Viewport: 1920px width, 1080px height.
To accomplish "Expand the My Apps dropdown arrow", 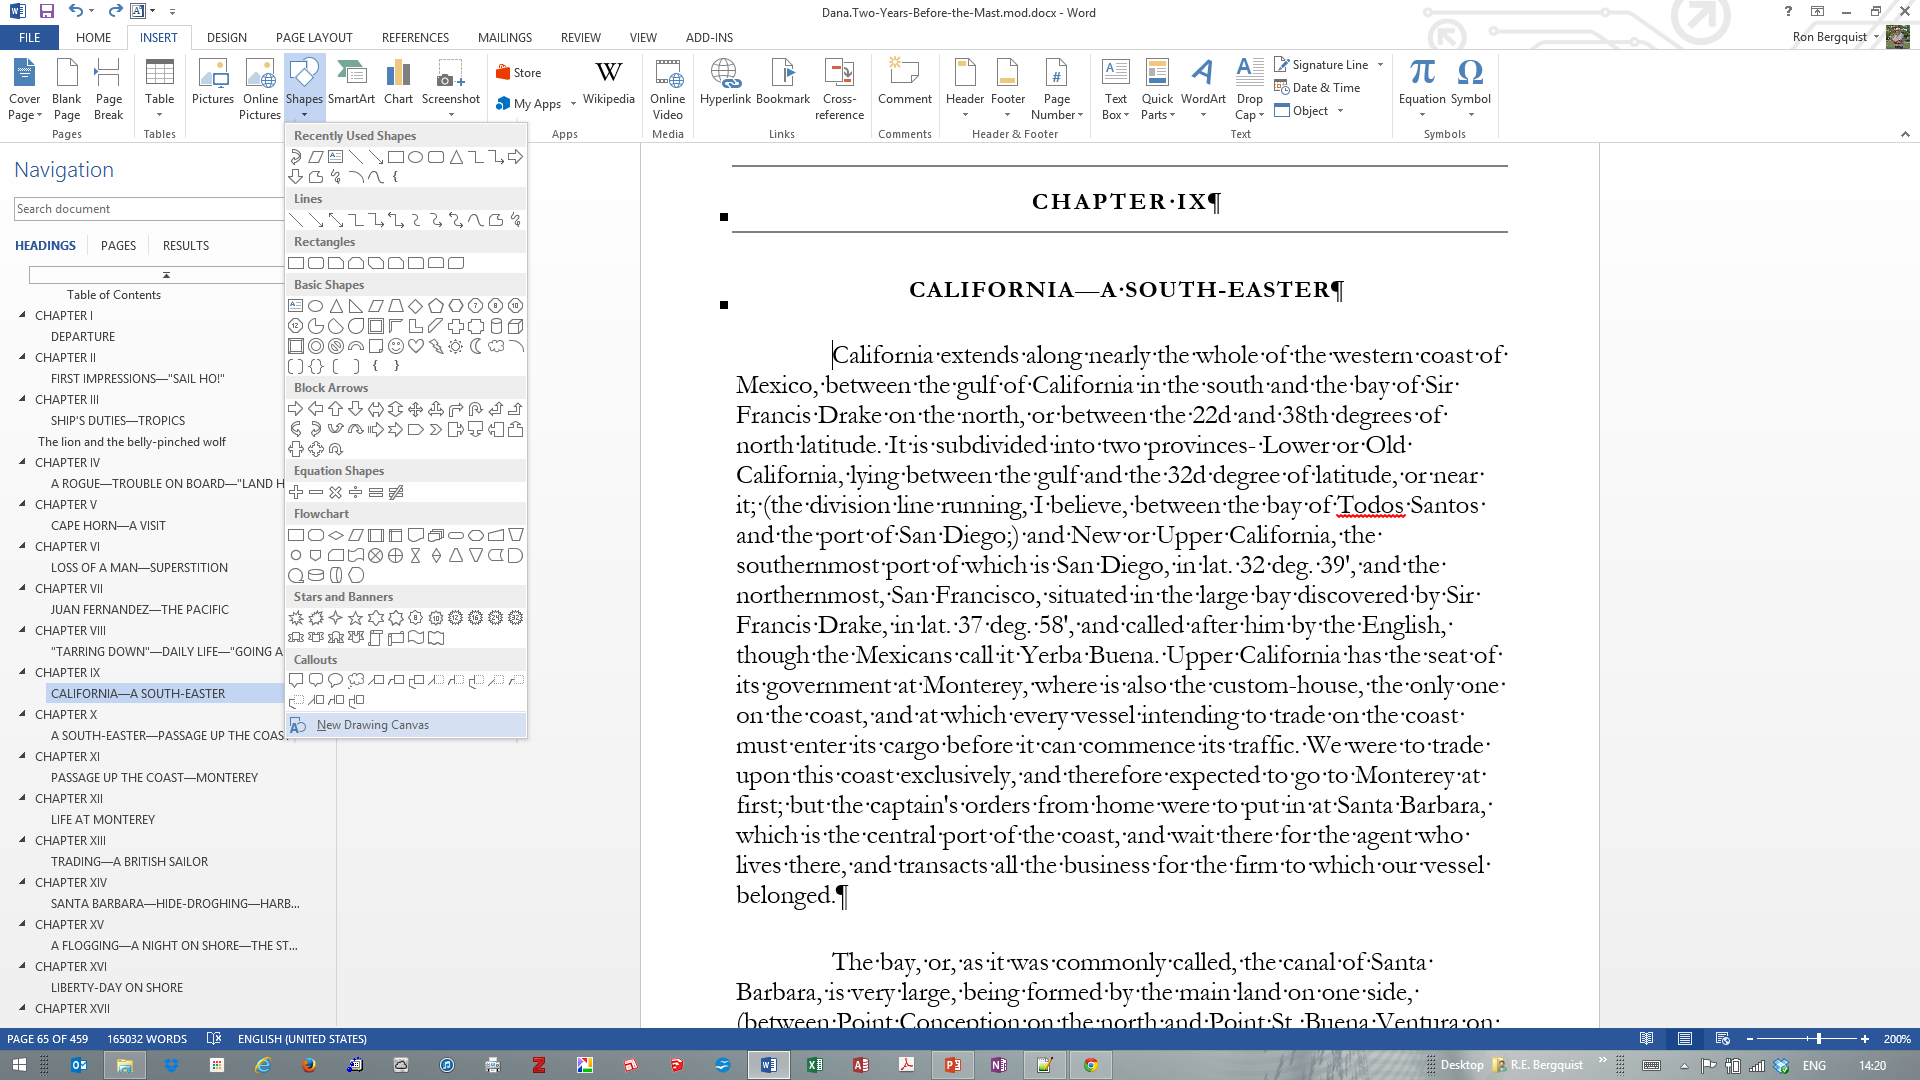I will click(x=574, y=104).
